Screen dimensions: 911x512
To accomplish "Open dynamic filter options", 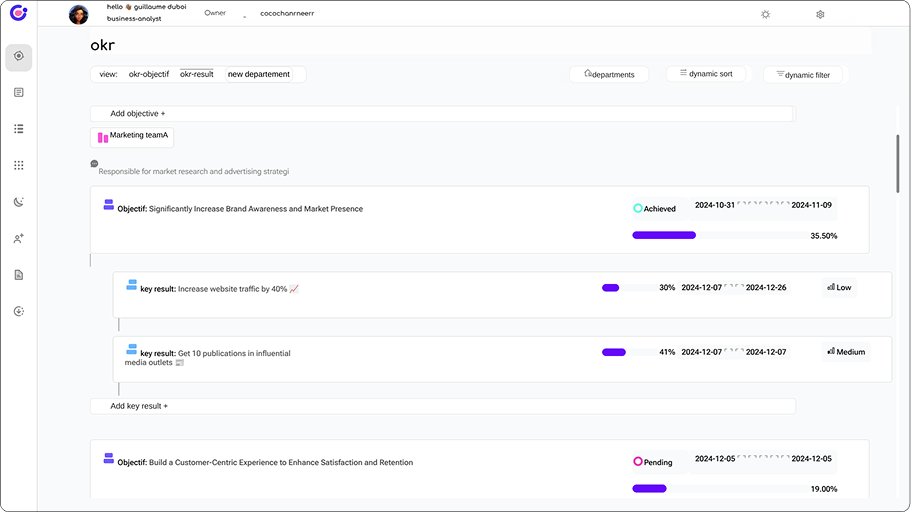I will pyautogui.click(x=803, y=75).
